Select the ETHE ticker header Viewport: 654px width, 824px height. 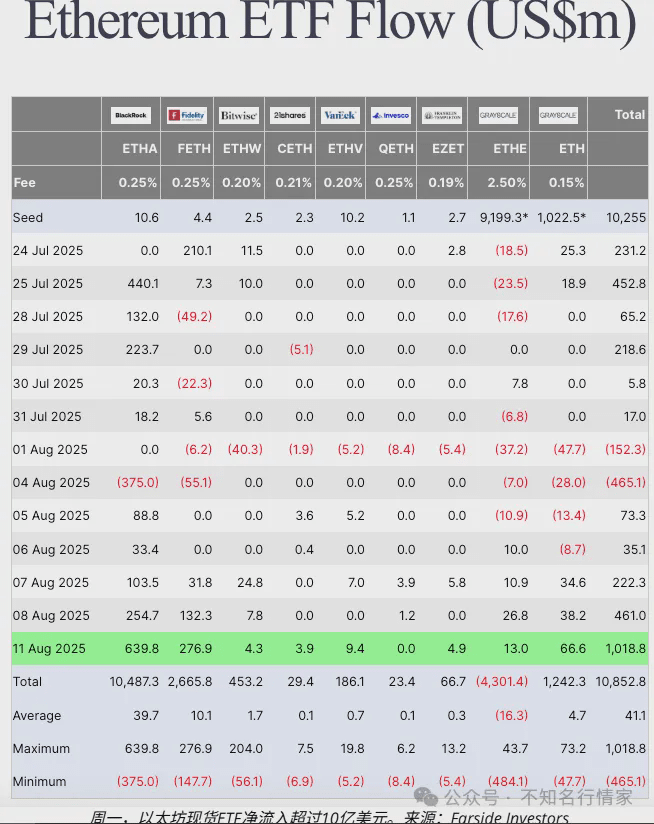[x=510, y=149]
